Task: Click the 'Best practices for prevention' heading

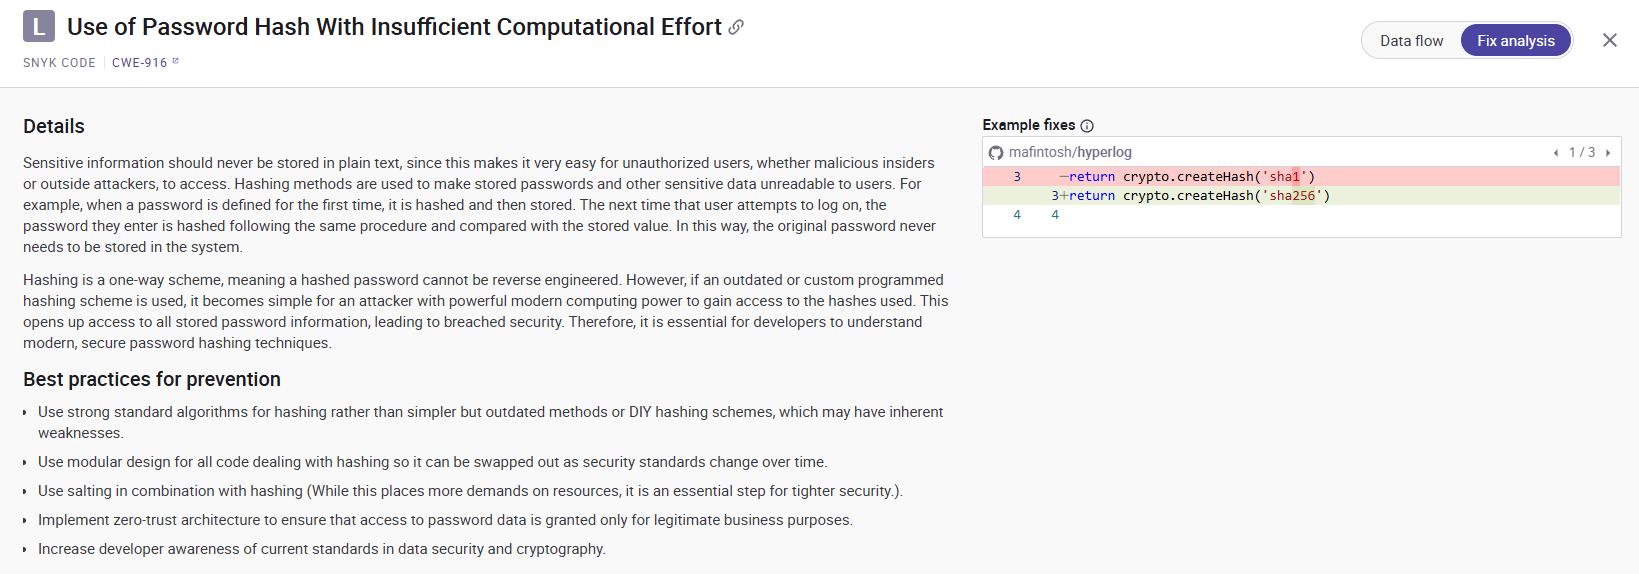Action: pos(152,380)
